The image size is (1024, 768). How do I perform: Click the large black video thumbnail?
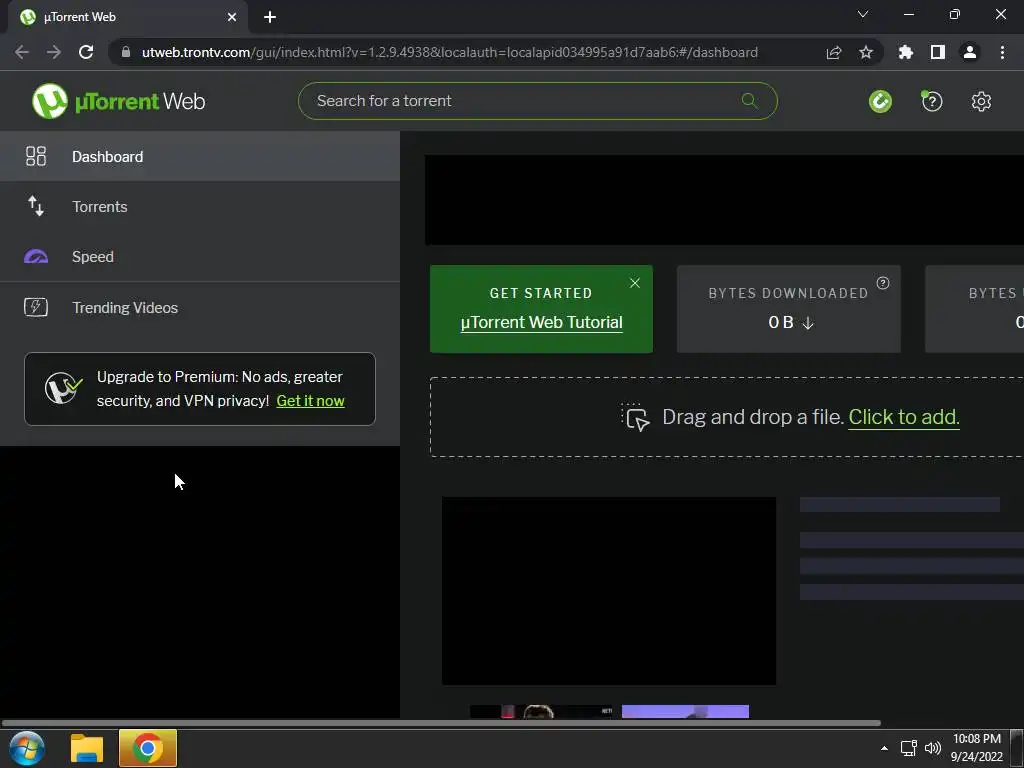pos(609,591)
